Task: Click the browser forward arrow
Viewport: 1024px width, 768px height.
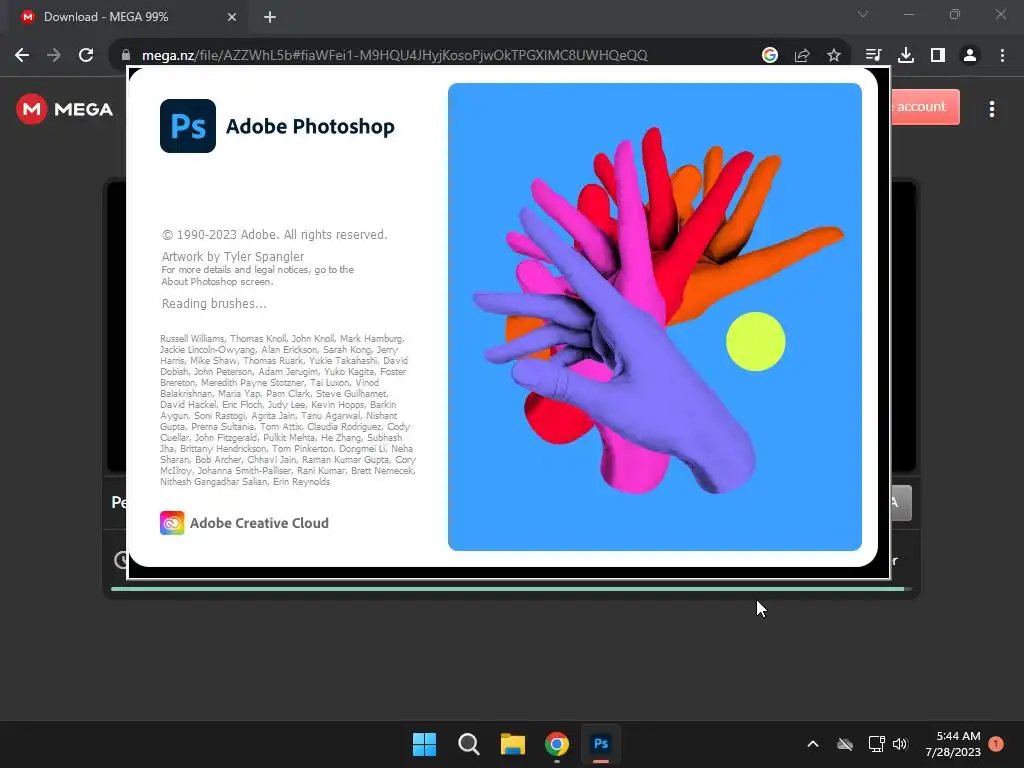Action: [54, 56]
